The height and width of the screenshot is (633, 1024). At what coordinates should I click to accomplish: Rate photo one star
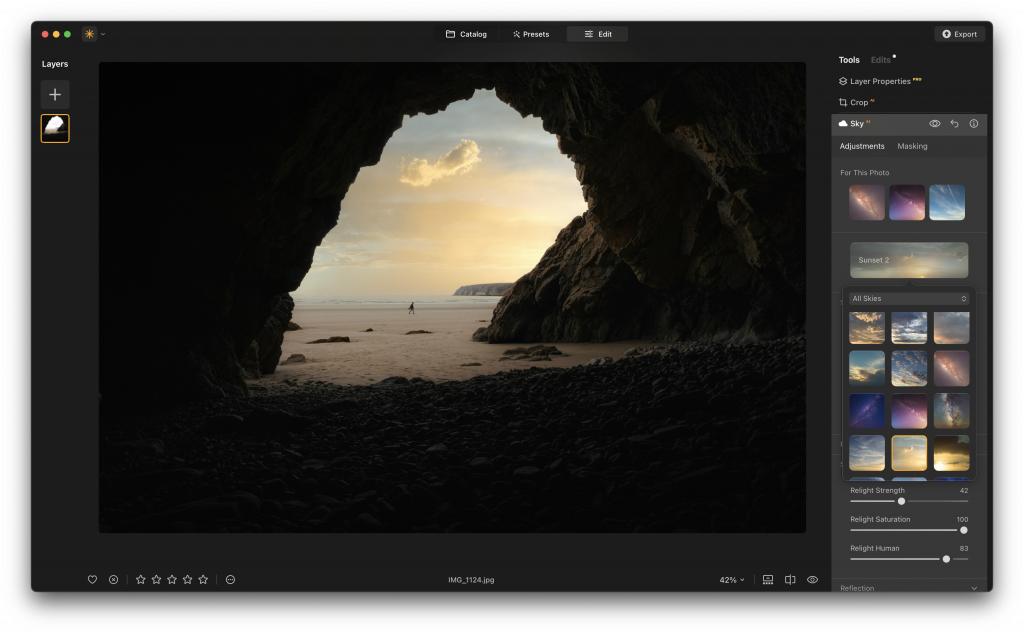tap(140, 579)
